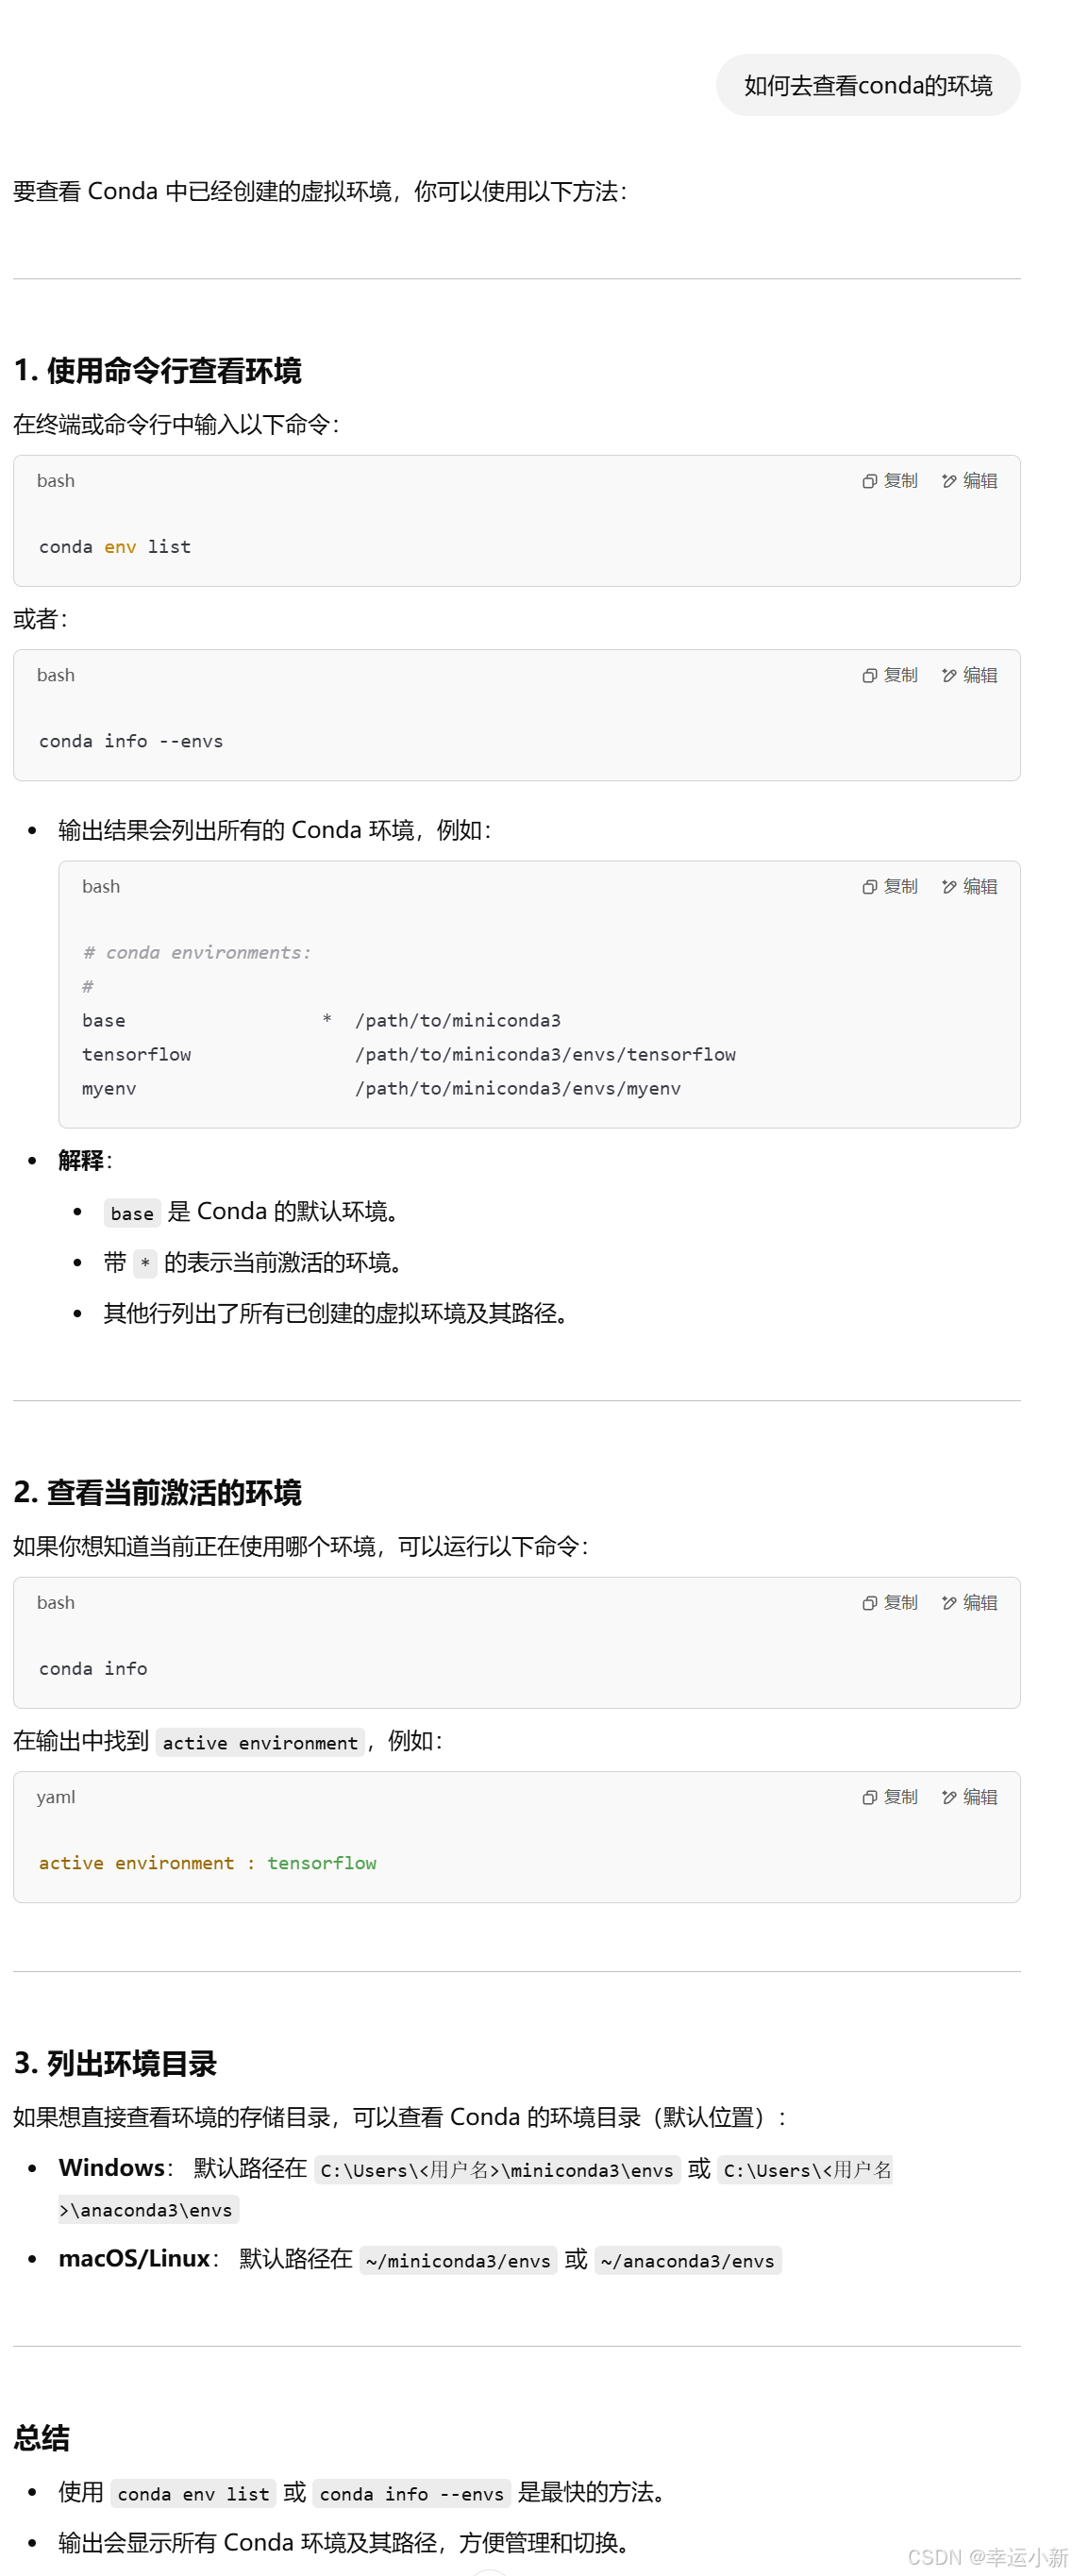Click the user message bubble '如何去查看conda的环境'
Viewport: 1072px width, 2576px height.
867,85
